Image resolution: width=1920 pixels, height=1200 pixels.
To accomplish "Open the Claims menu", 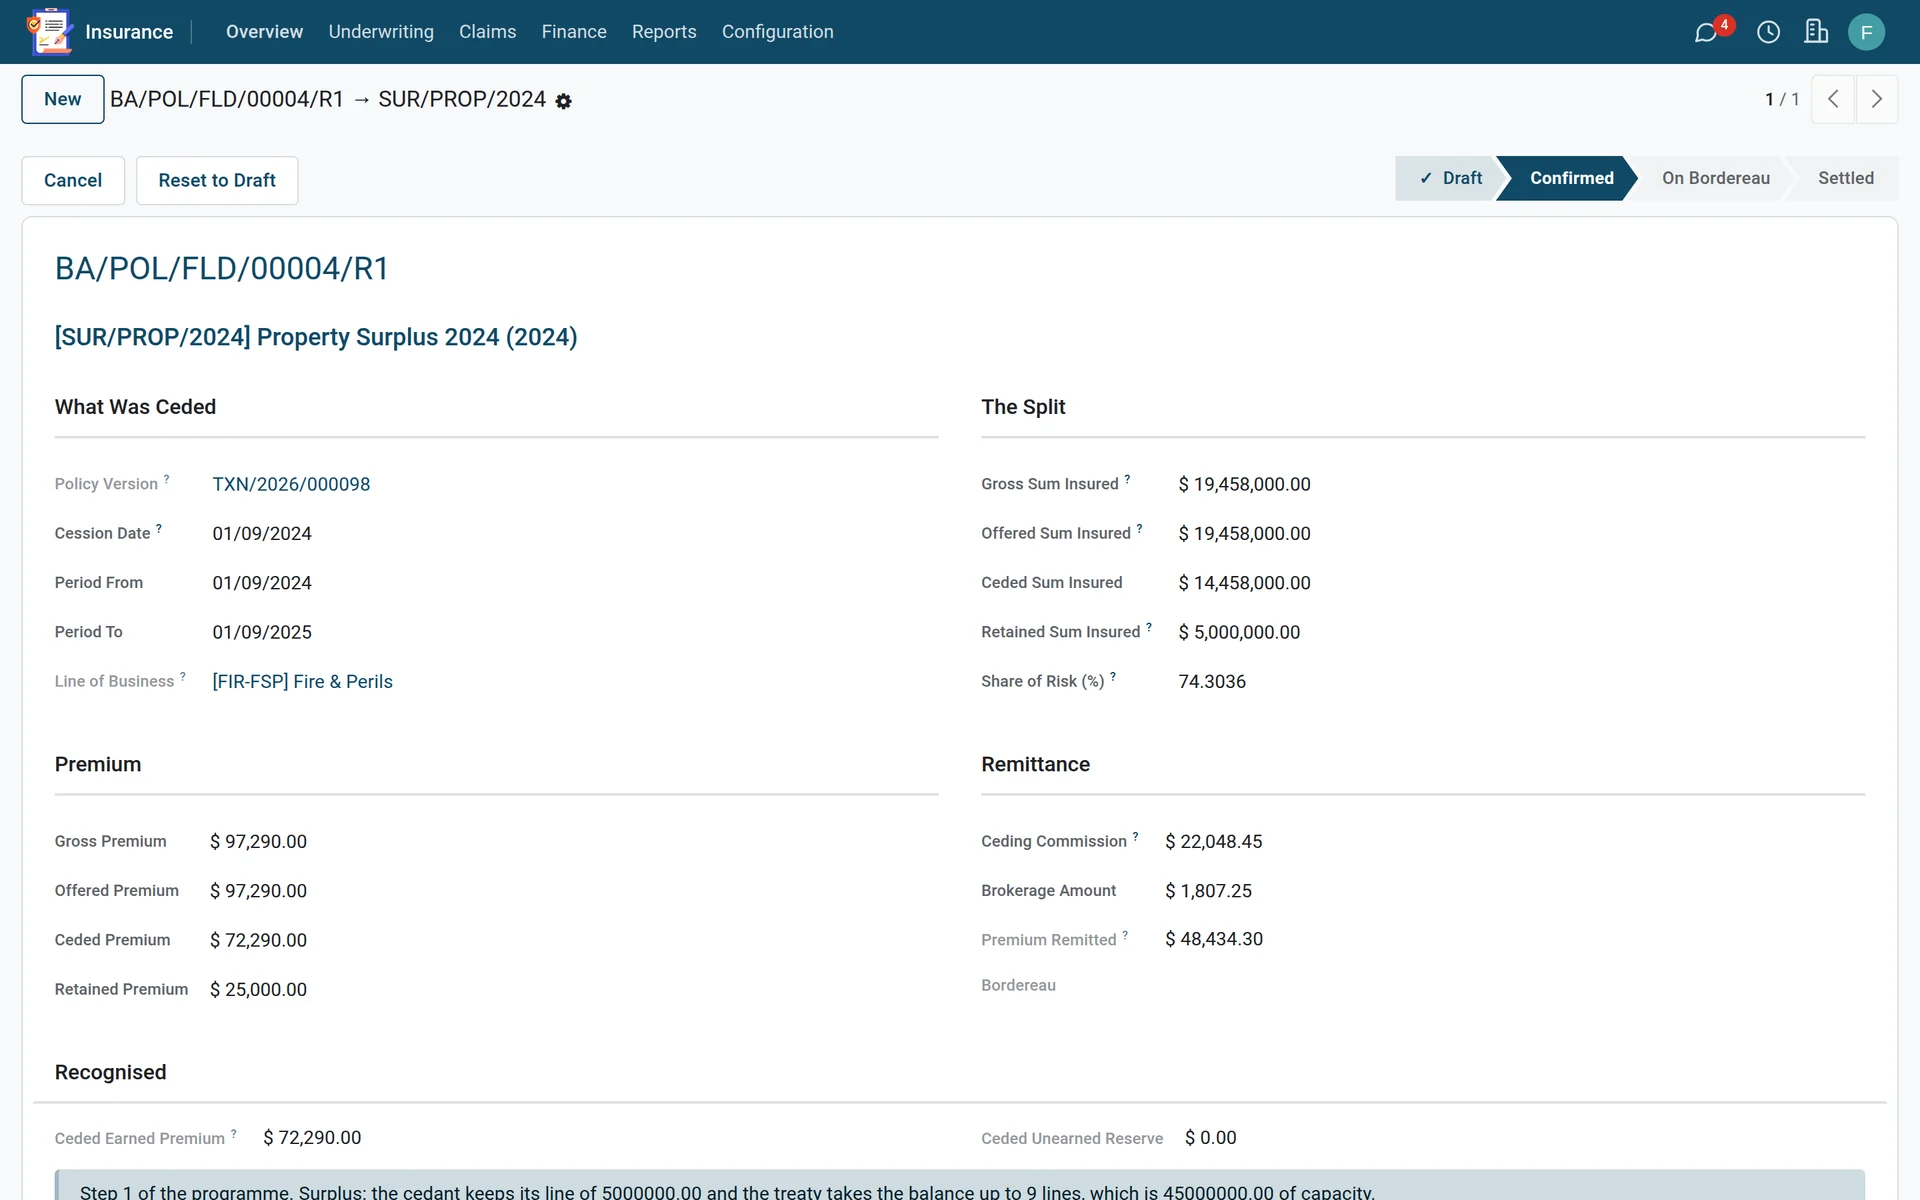I will 488,32.
